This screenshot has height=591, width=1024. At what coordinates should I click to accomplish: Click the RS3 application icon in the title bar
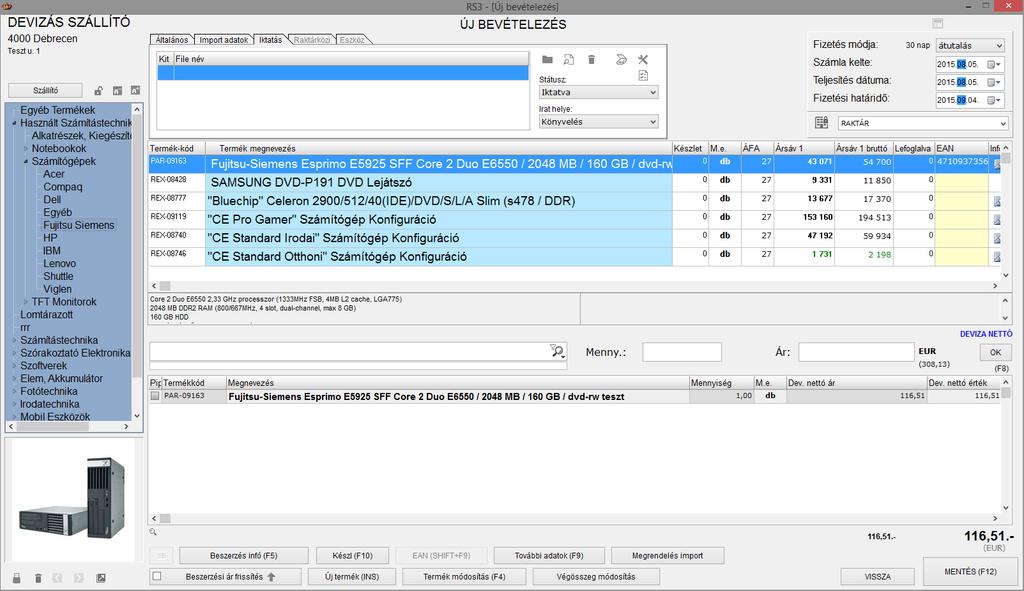[x=7, y=6]
